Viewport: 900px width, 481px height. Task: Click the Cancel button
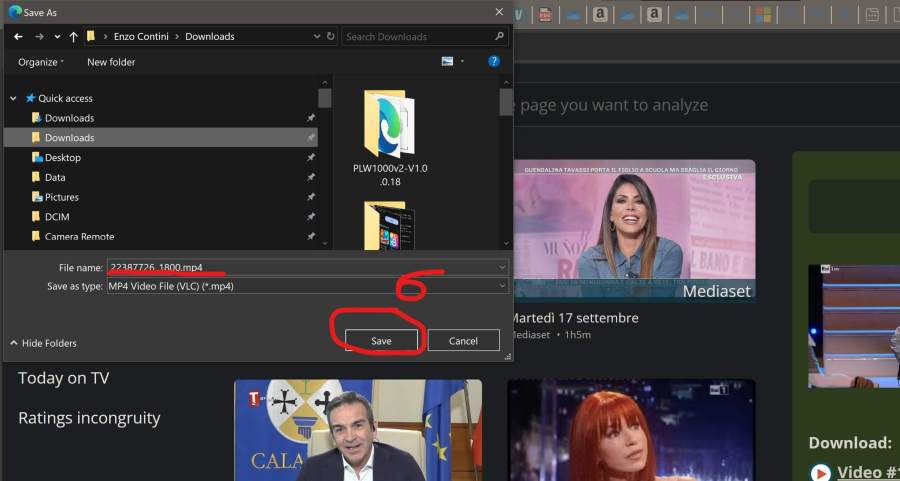pos(463,341)
